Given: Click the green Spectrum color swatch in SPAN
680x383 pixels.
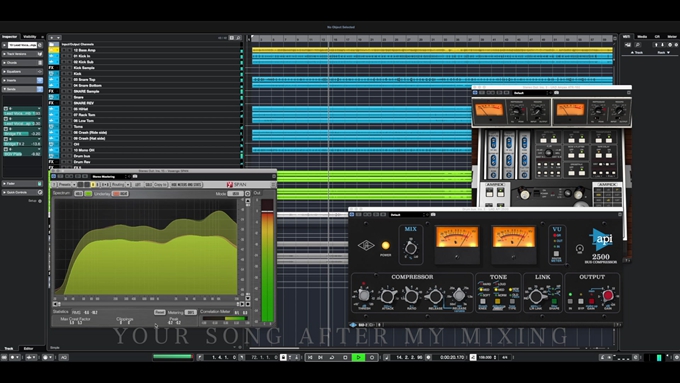Looking at the screenshot, I should click(88, 193).
